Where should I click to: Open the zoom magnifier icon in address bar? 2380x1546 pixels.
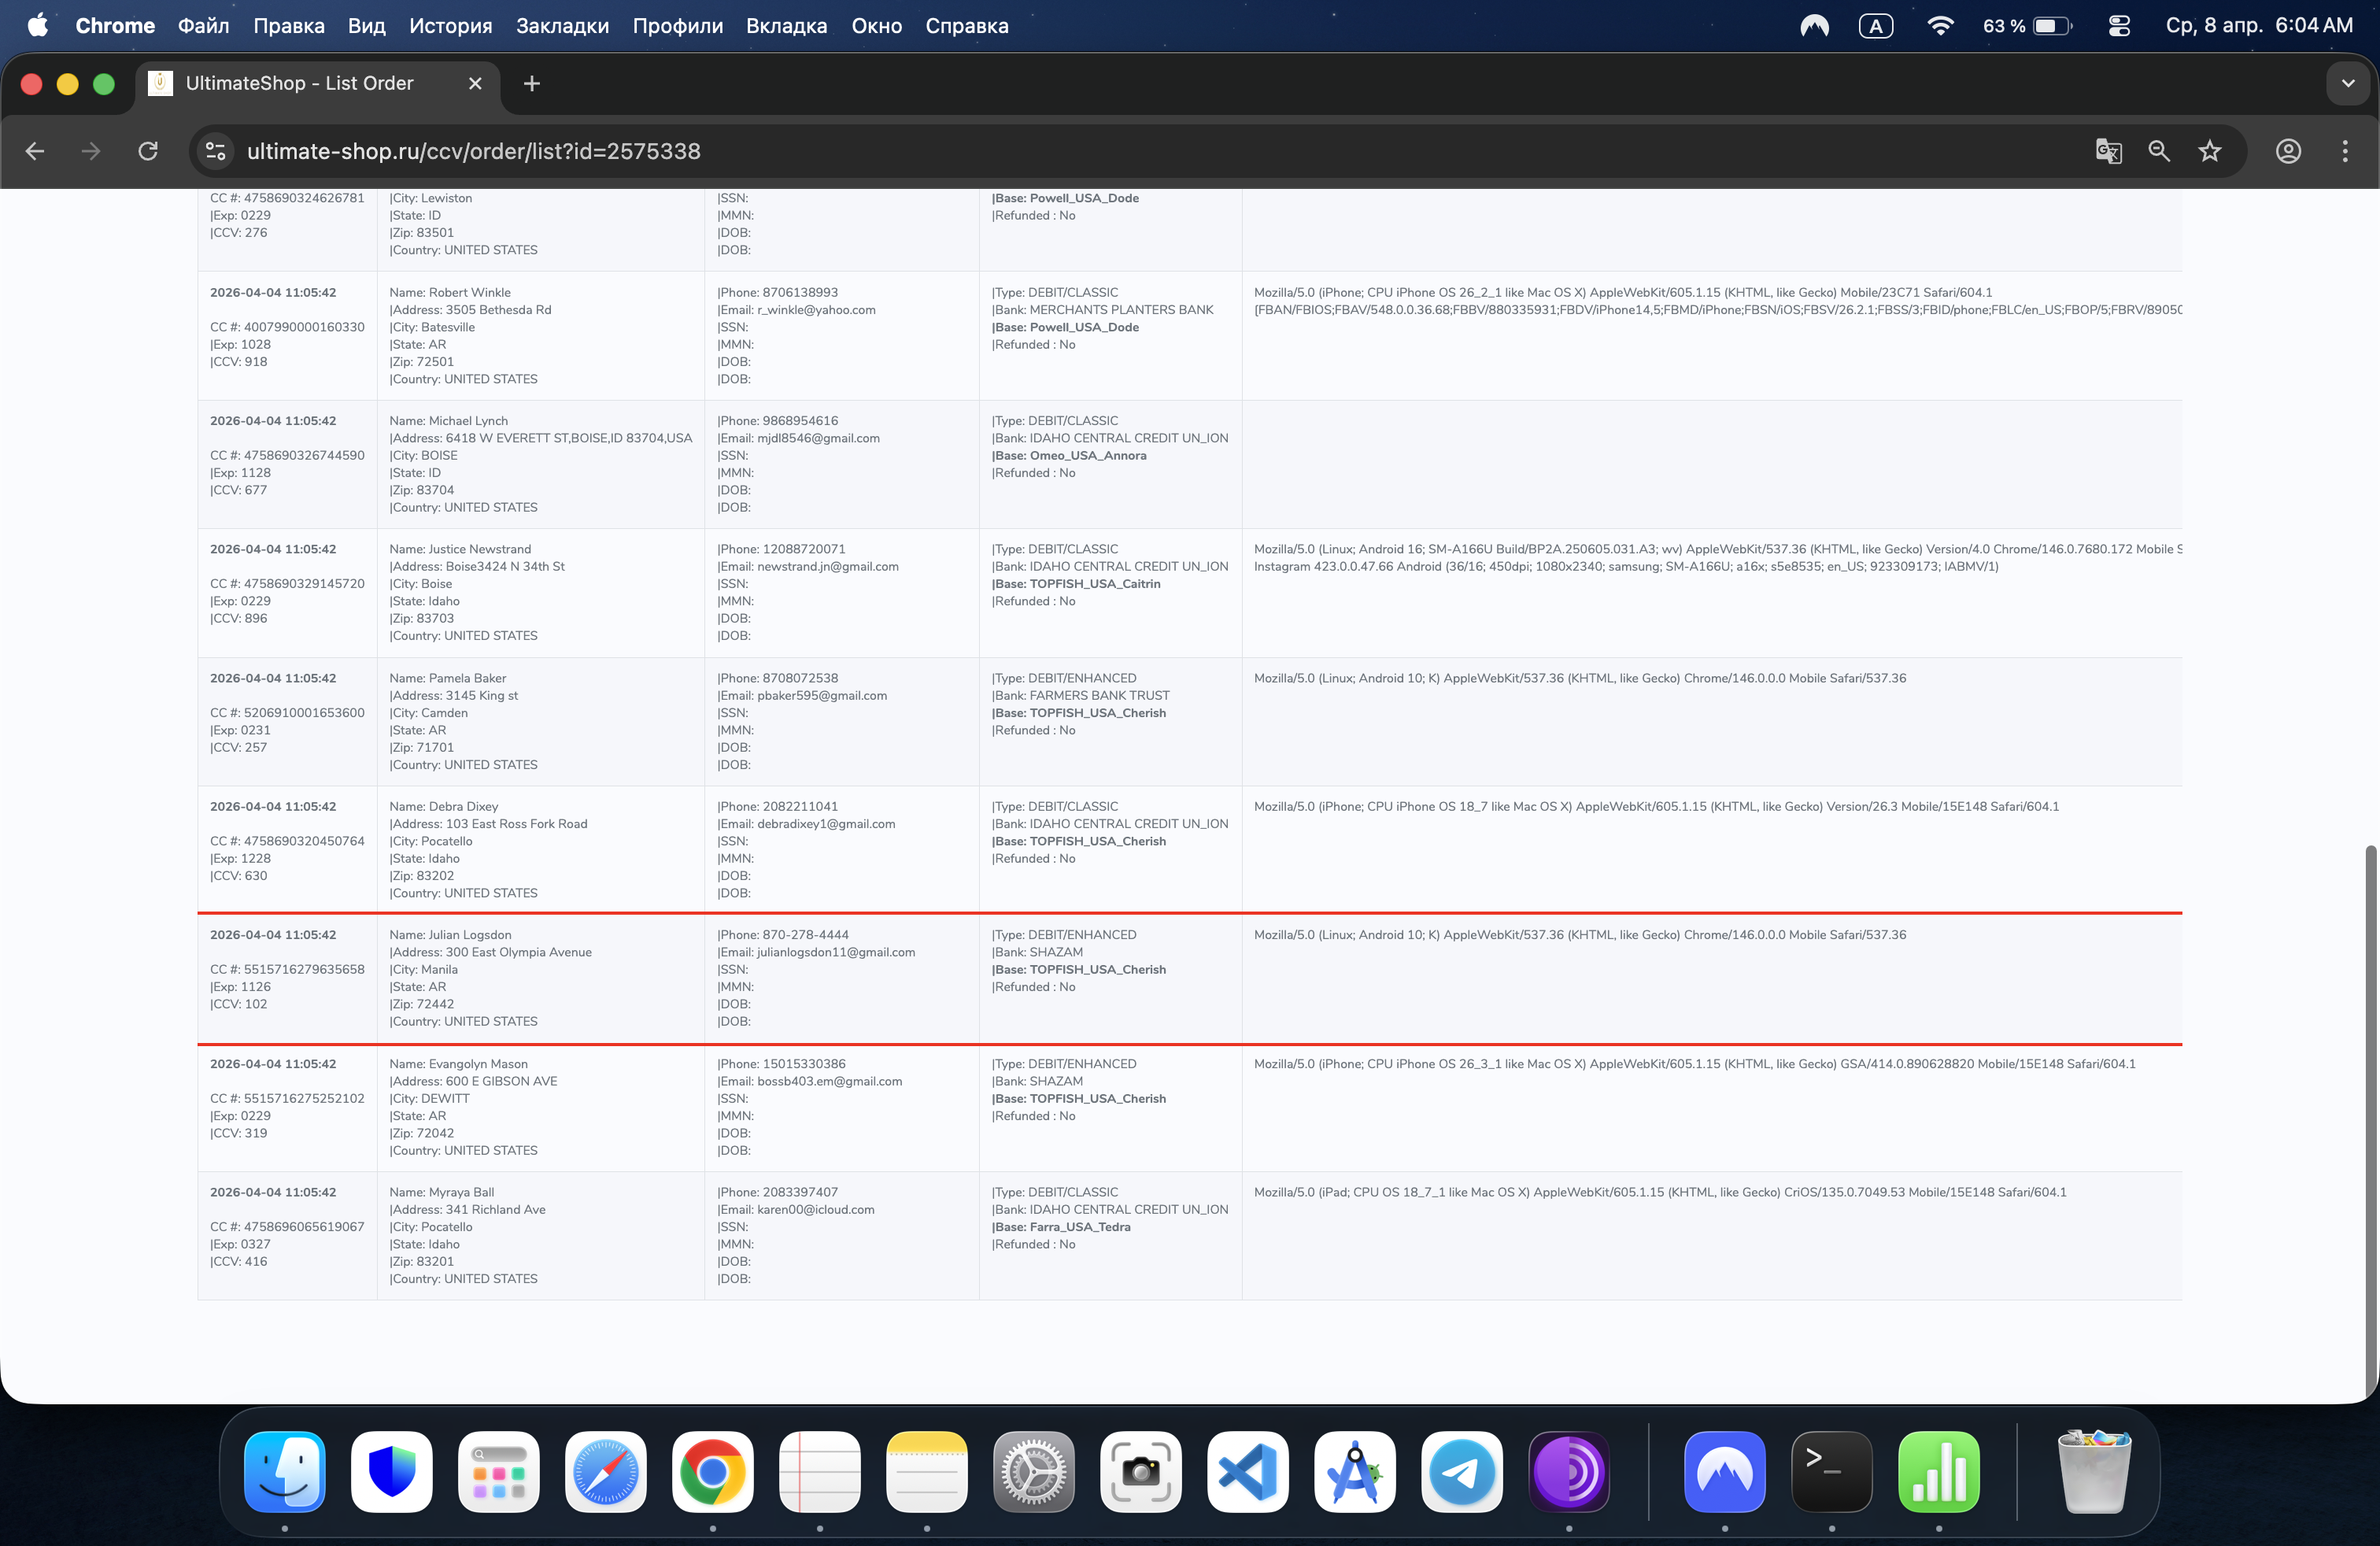2159,151
